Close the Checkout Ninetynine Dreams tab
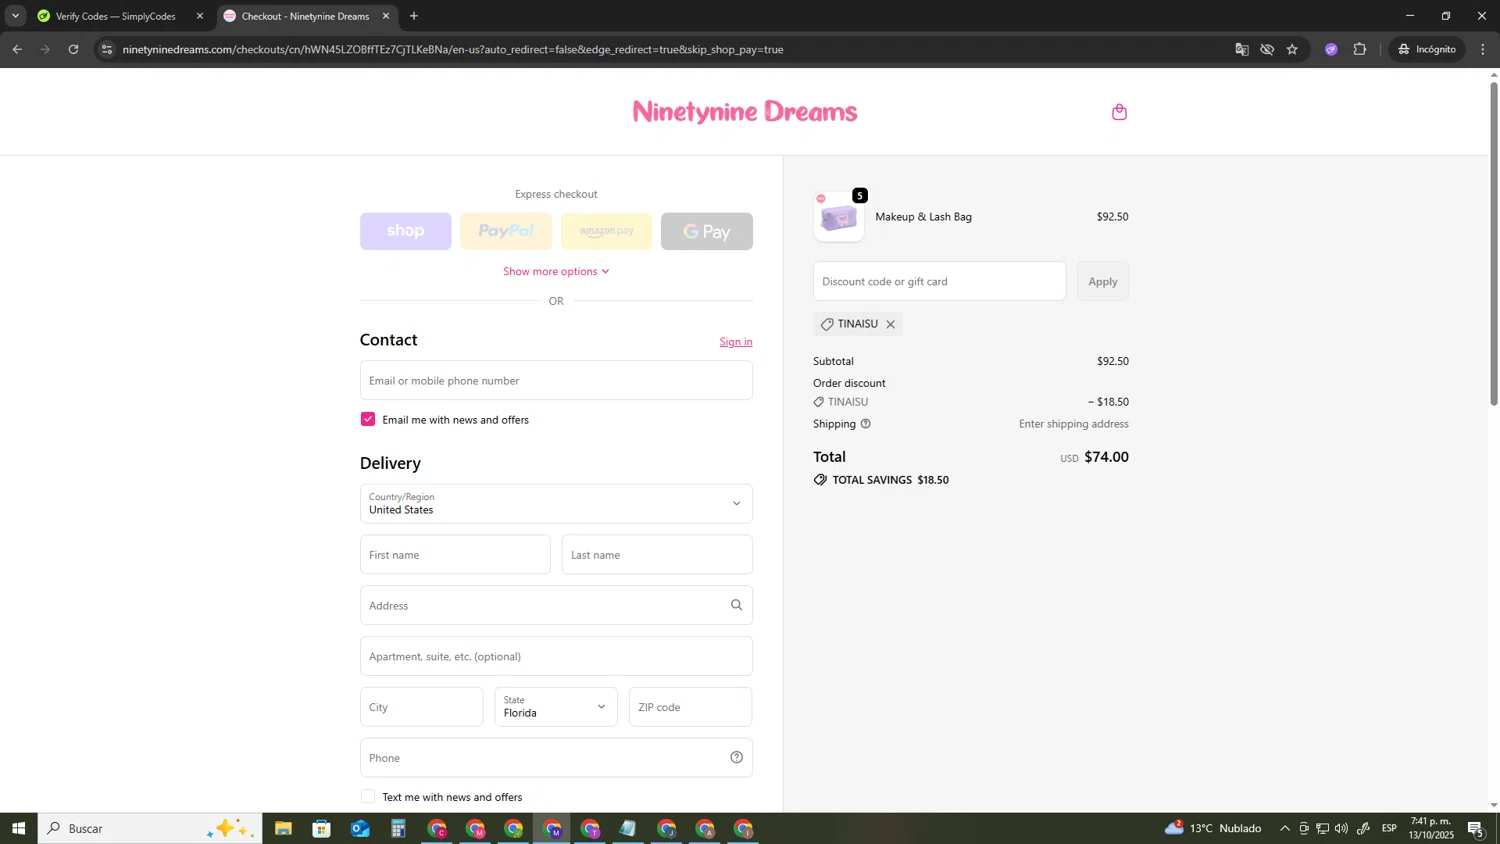This screenshot has width=1500, height=844. (386, 16)
